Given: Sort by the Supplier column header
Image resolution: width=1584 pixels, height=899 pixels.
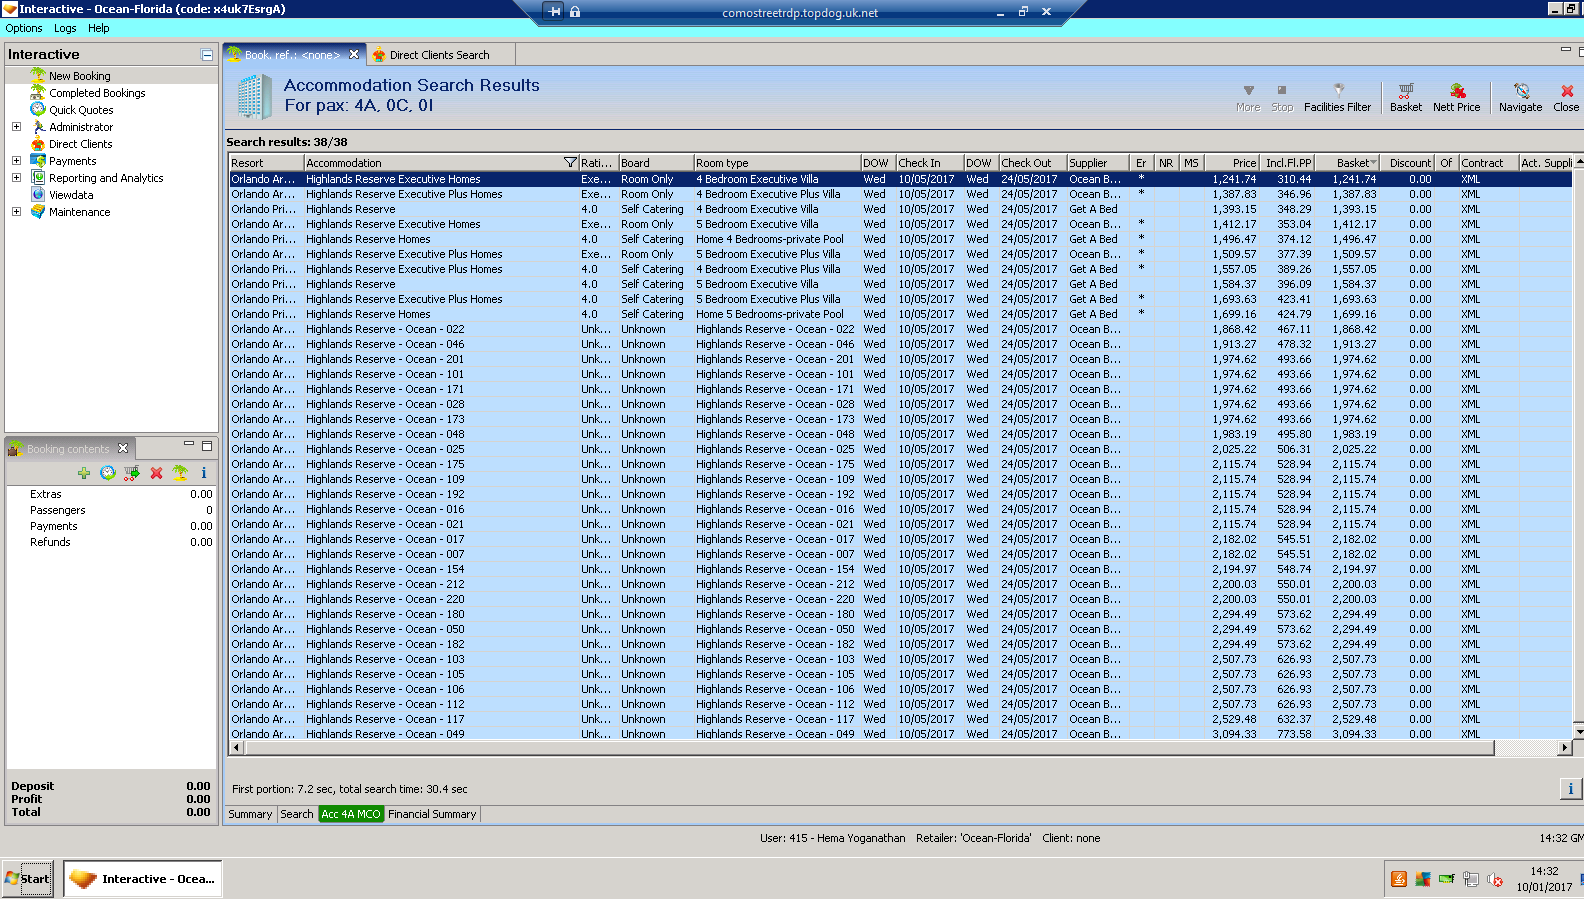Looking at the screenshot, I should point(1097,163).
